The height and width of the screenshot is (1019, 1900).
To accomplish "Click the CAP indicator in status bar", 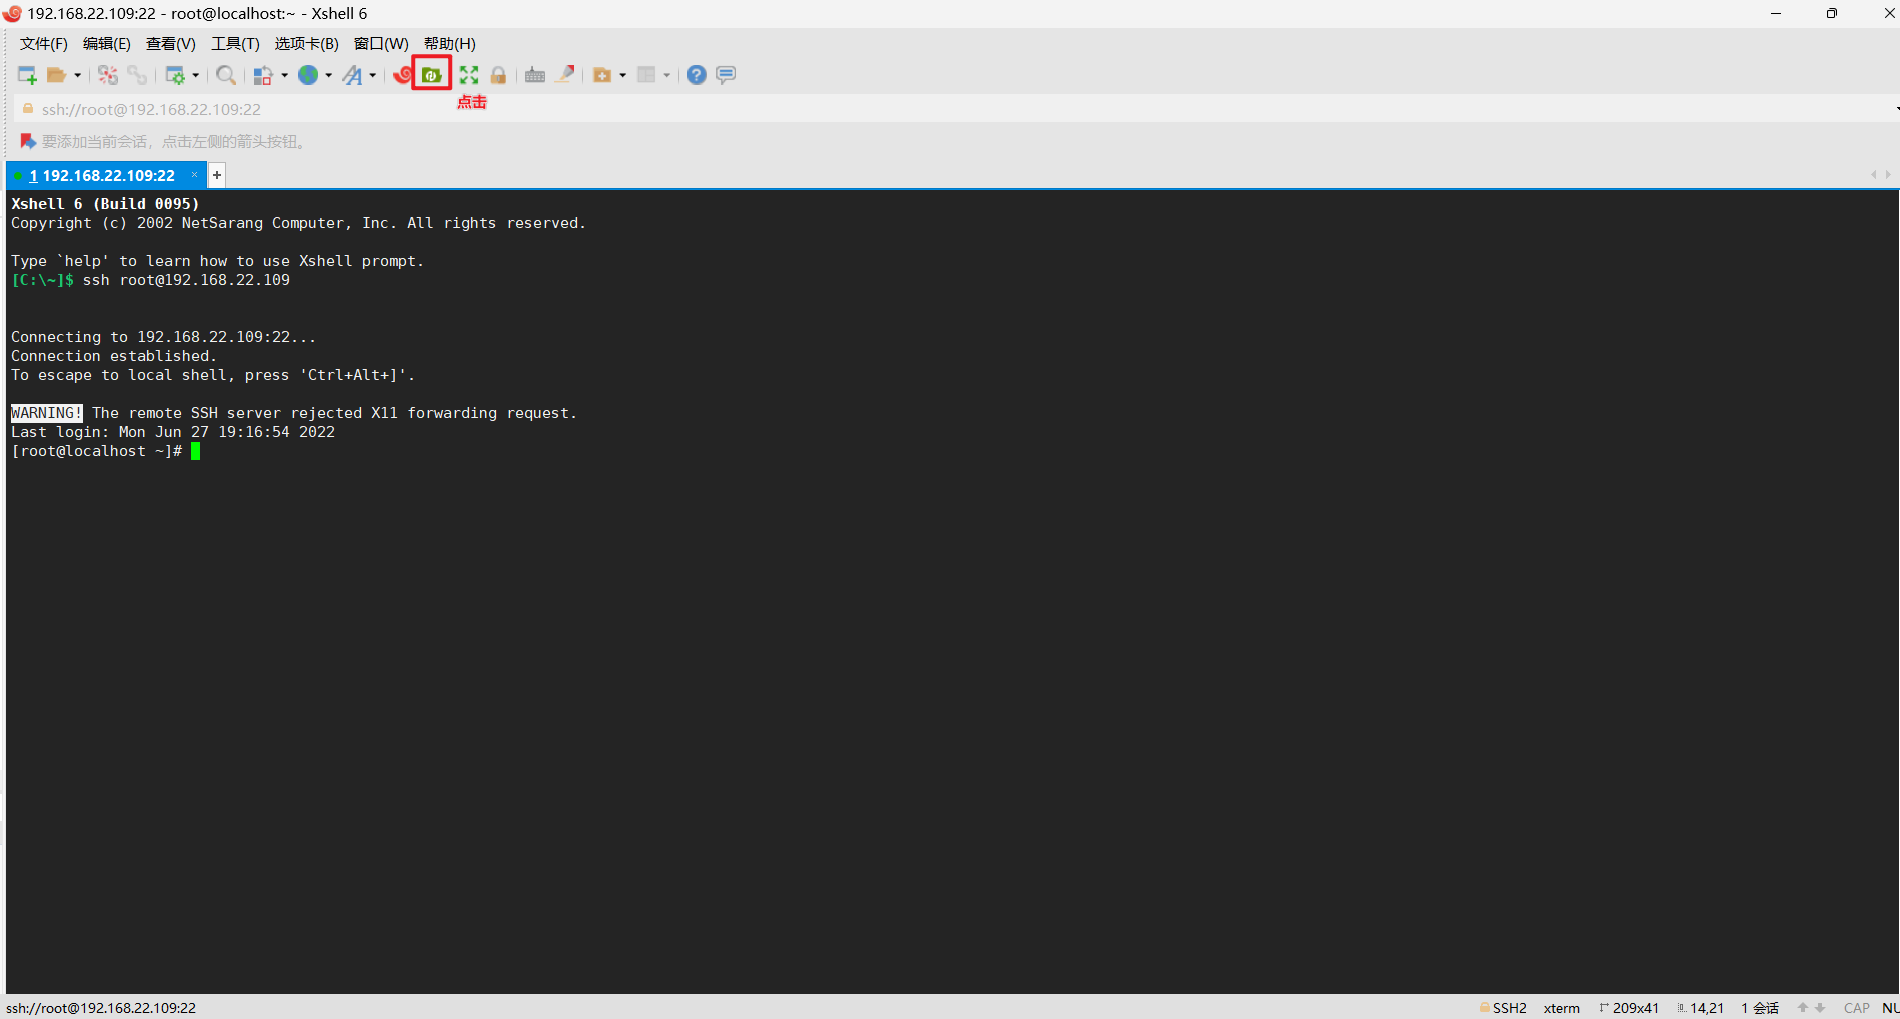I will 1857,1008.
